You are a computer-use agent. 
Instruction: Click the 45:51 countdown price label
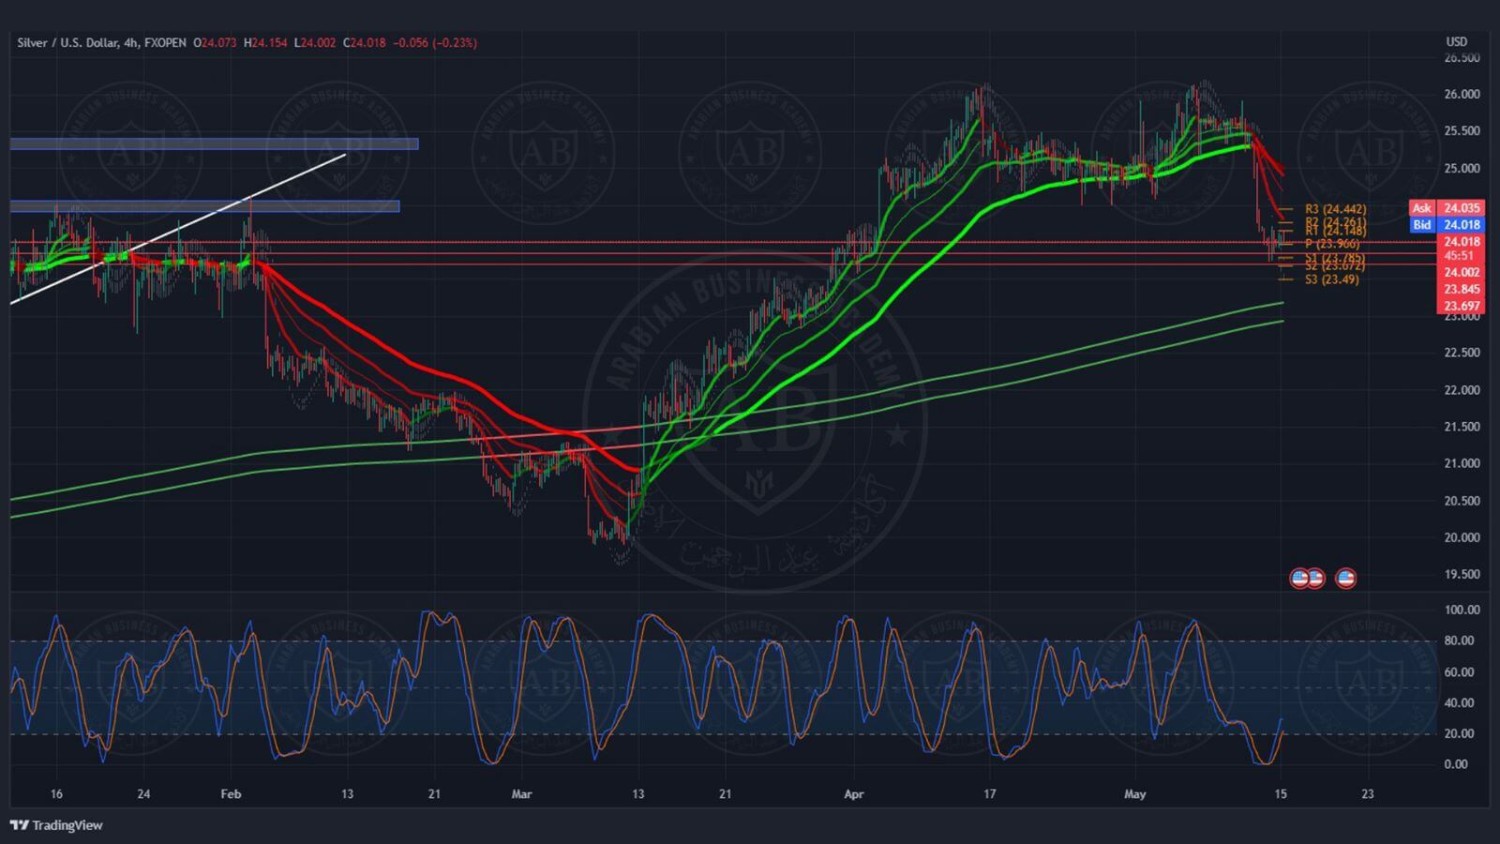1459,256
